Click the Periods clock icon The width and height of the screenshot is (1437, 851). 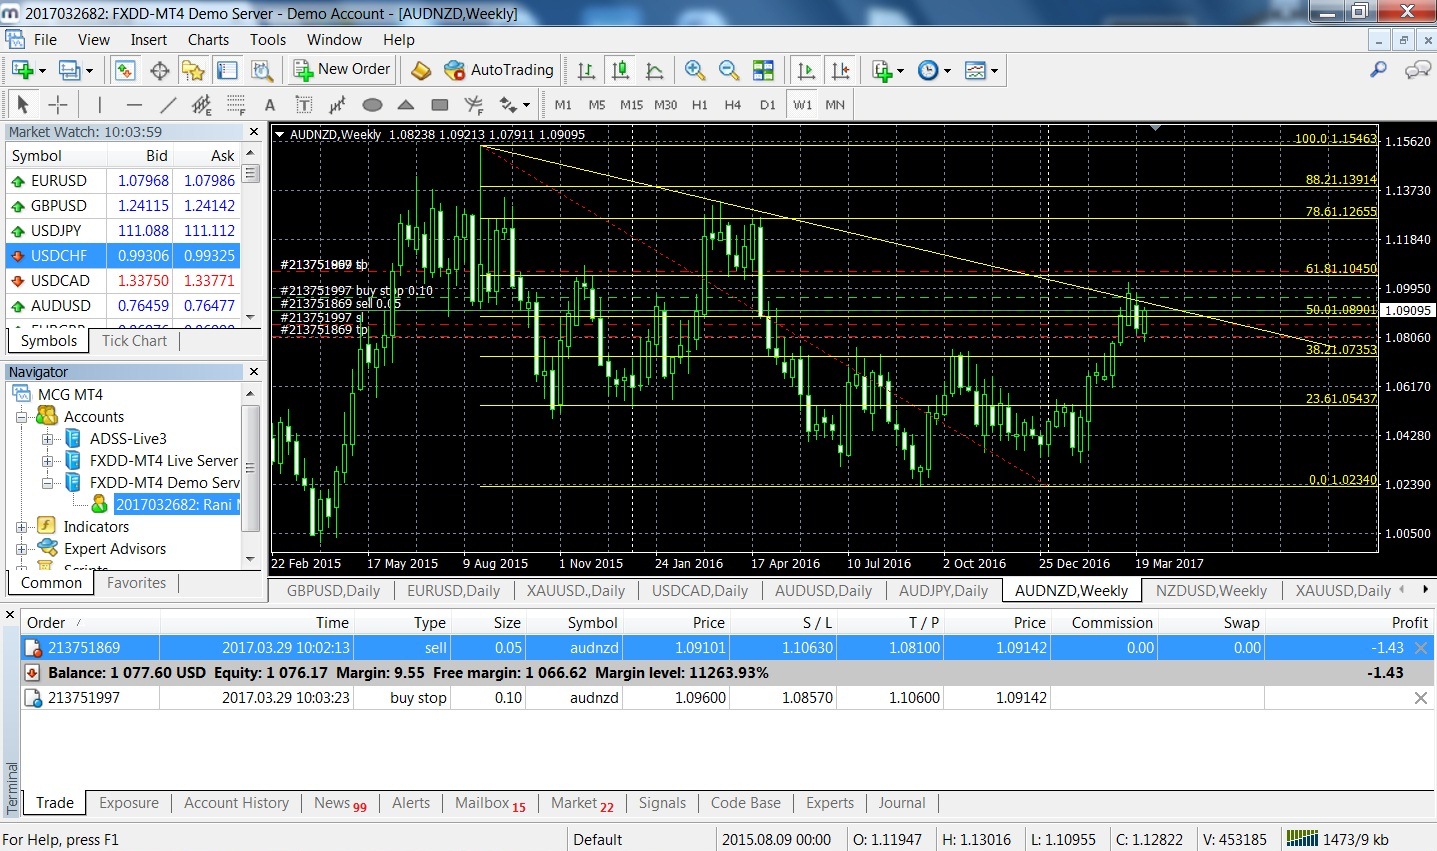pos(928,70)
